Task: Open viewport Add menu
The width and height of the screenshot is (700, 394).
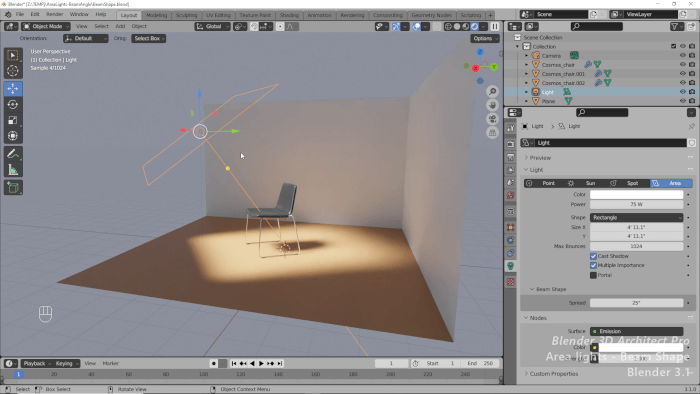Action: [120, 26]
